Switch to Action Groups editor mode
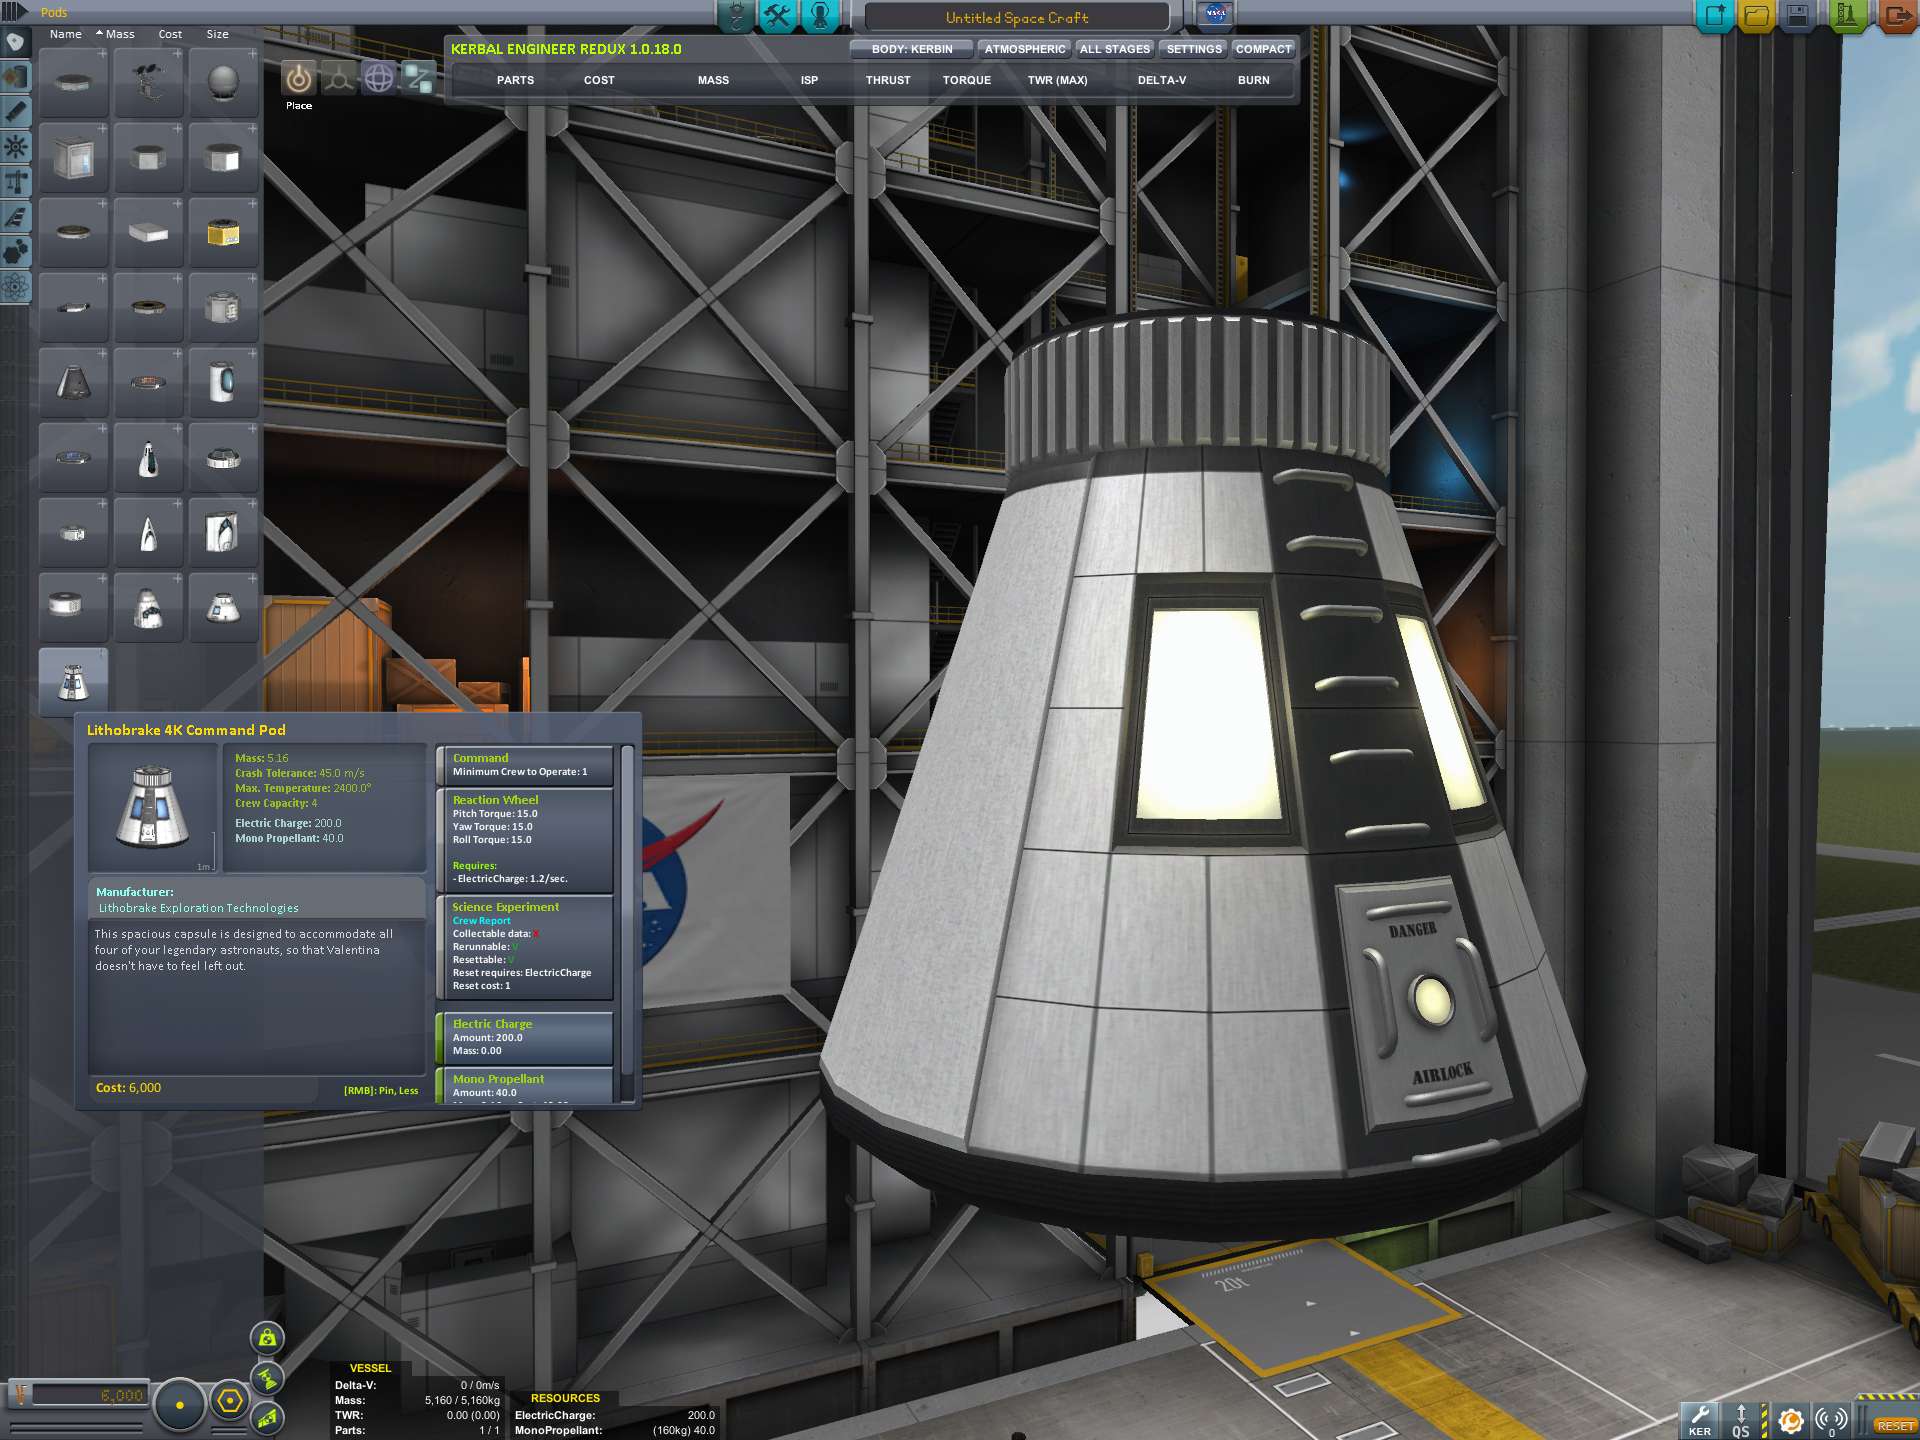The image size is (1920, 1440). click(x=778, y=15)
